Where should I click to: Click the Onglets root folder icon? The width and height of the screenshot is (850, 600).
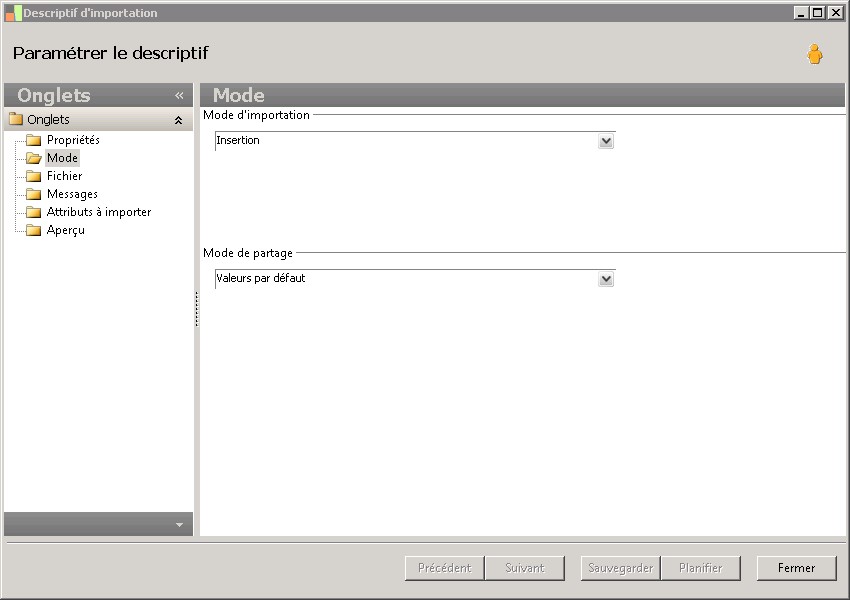(16, 119)
